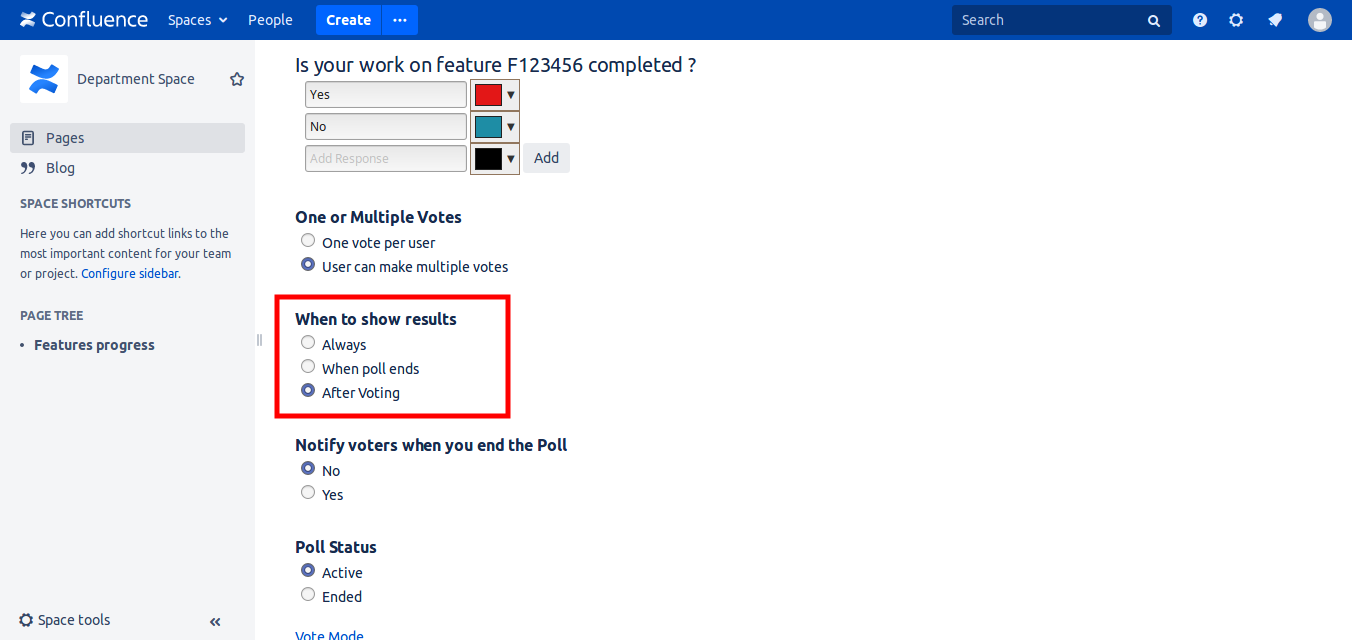Select One vote per user
This screenshot has height=640, width=1352.
[308, 241]
